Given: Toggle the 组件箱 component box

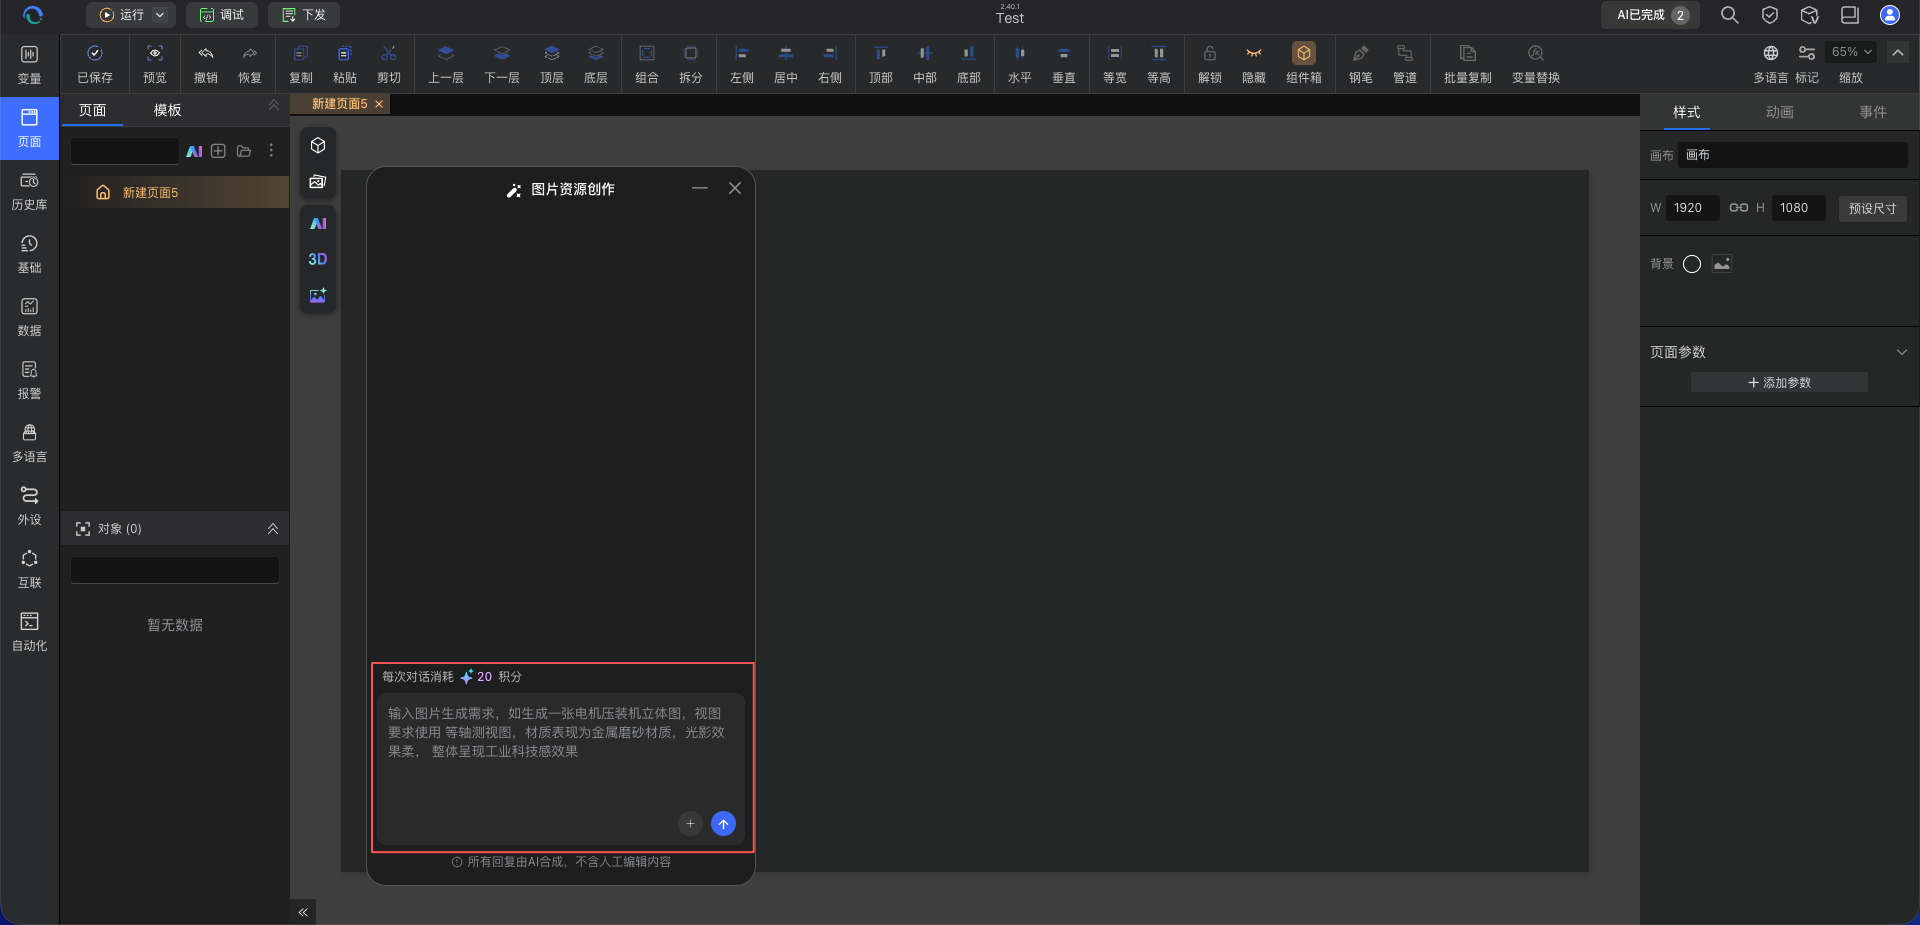Looking at the screenshot, I should click(x=1304, y=64).
